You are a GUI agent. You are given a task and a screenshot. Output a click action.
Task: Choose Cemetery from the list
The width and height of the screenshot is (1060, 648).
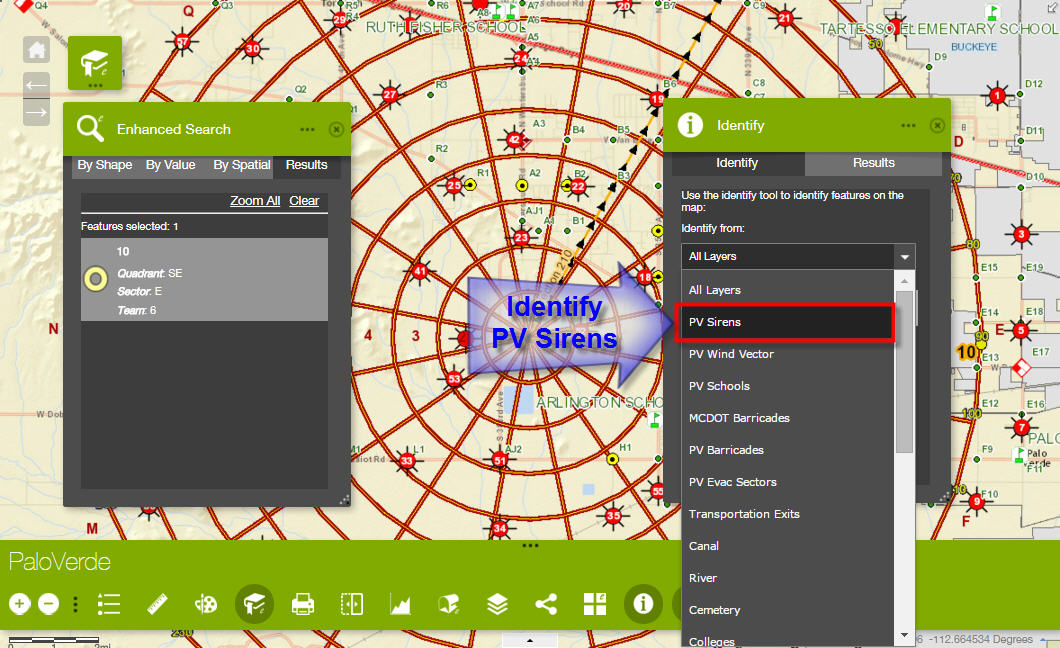coord(788,610)
